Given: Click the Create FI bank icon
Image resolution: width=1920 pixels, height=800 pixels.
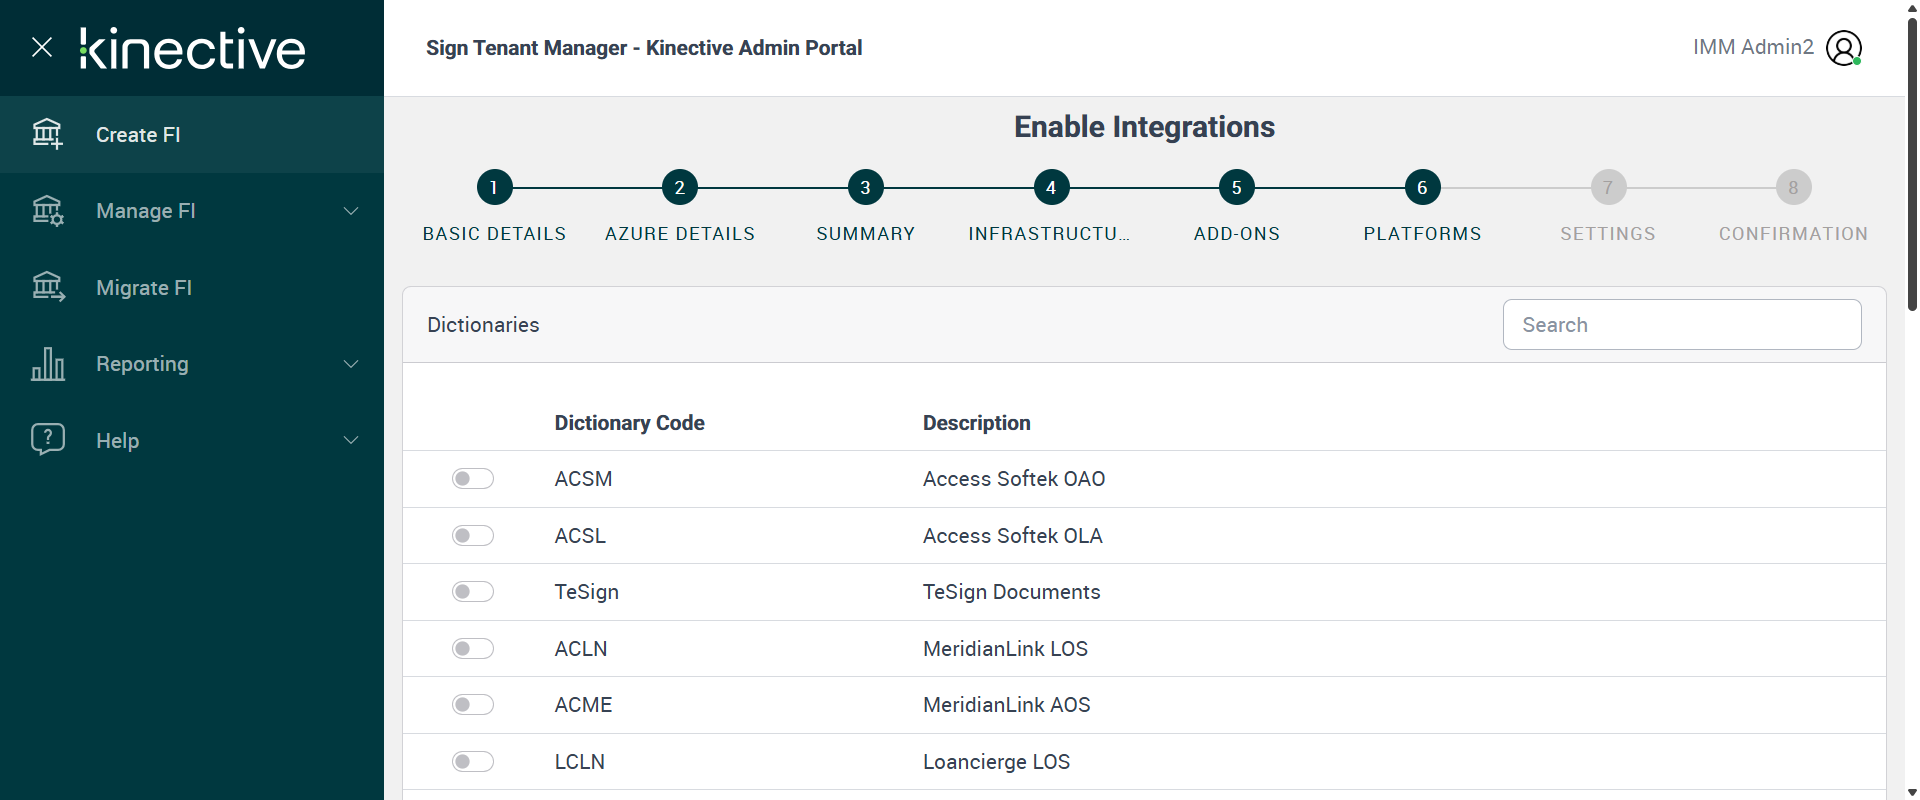Looking at the screenshot, I should (x=47, y=133).
